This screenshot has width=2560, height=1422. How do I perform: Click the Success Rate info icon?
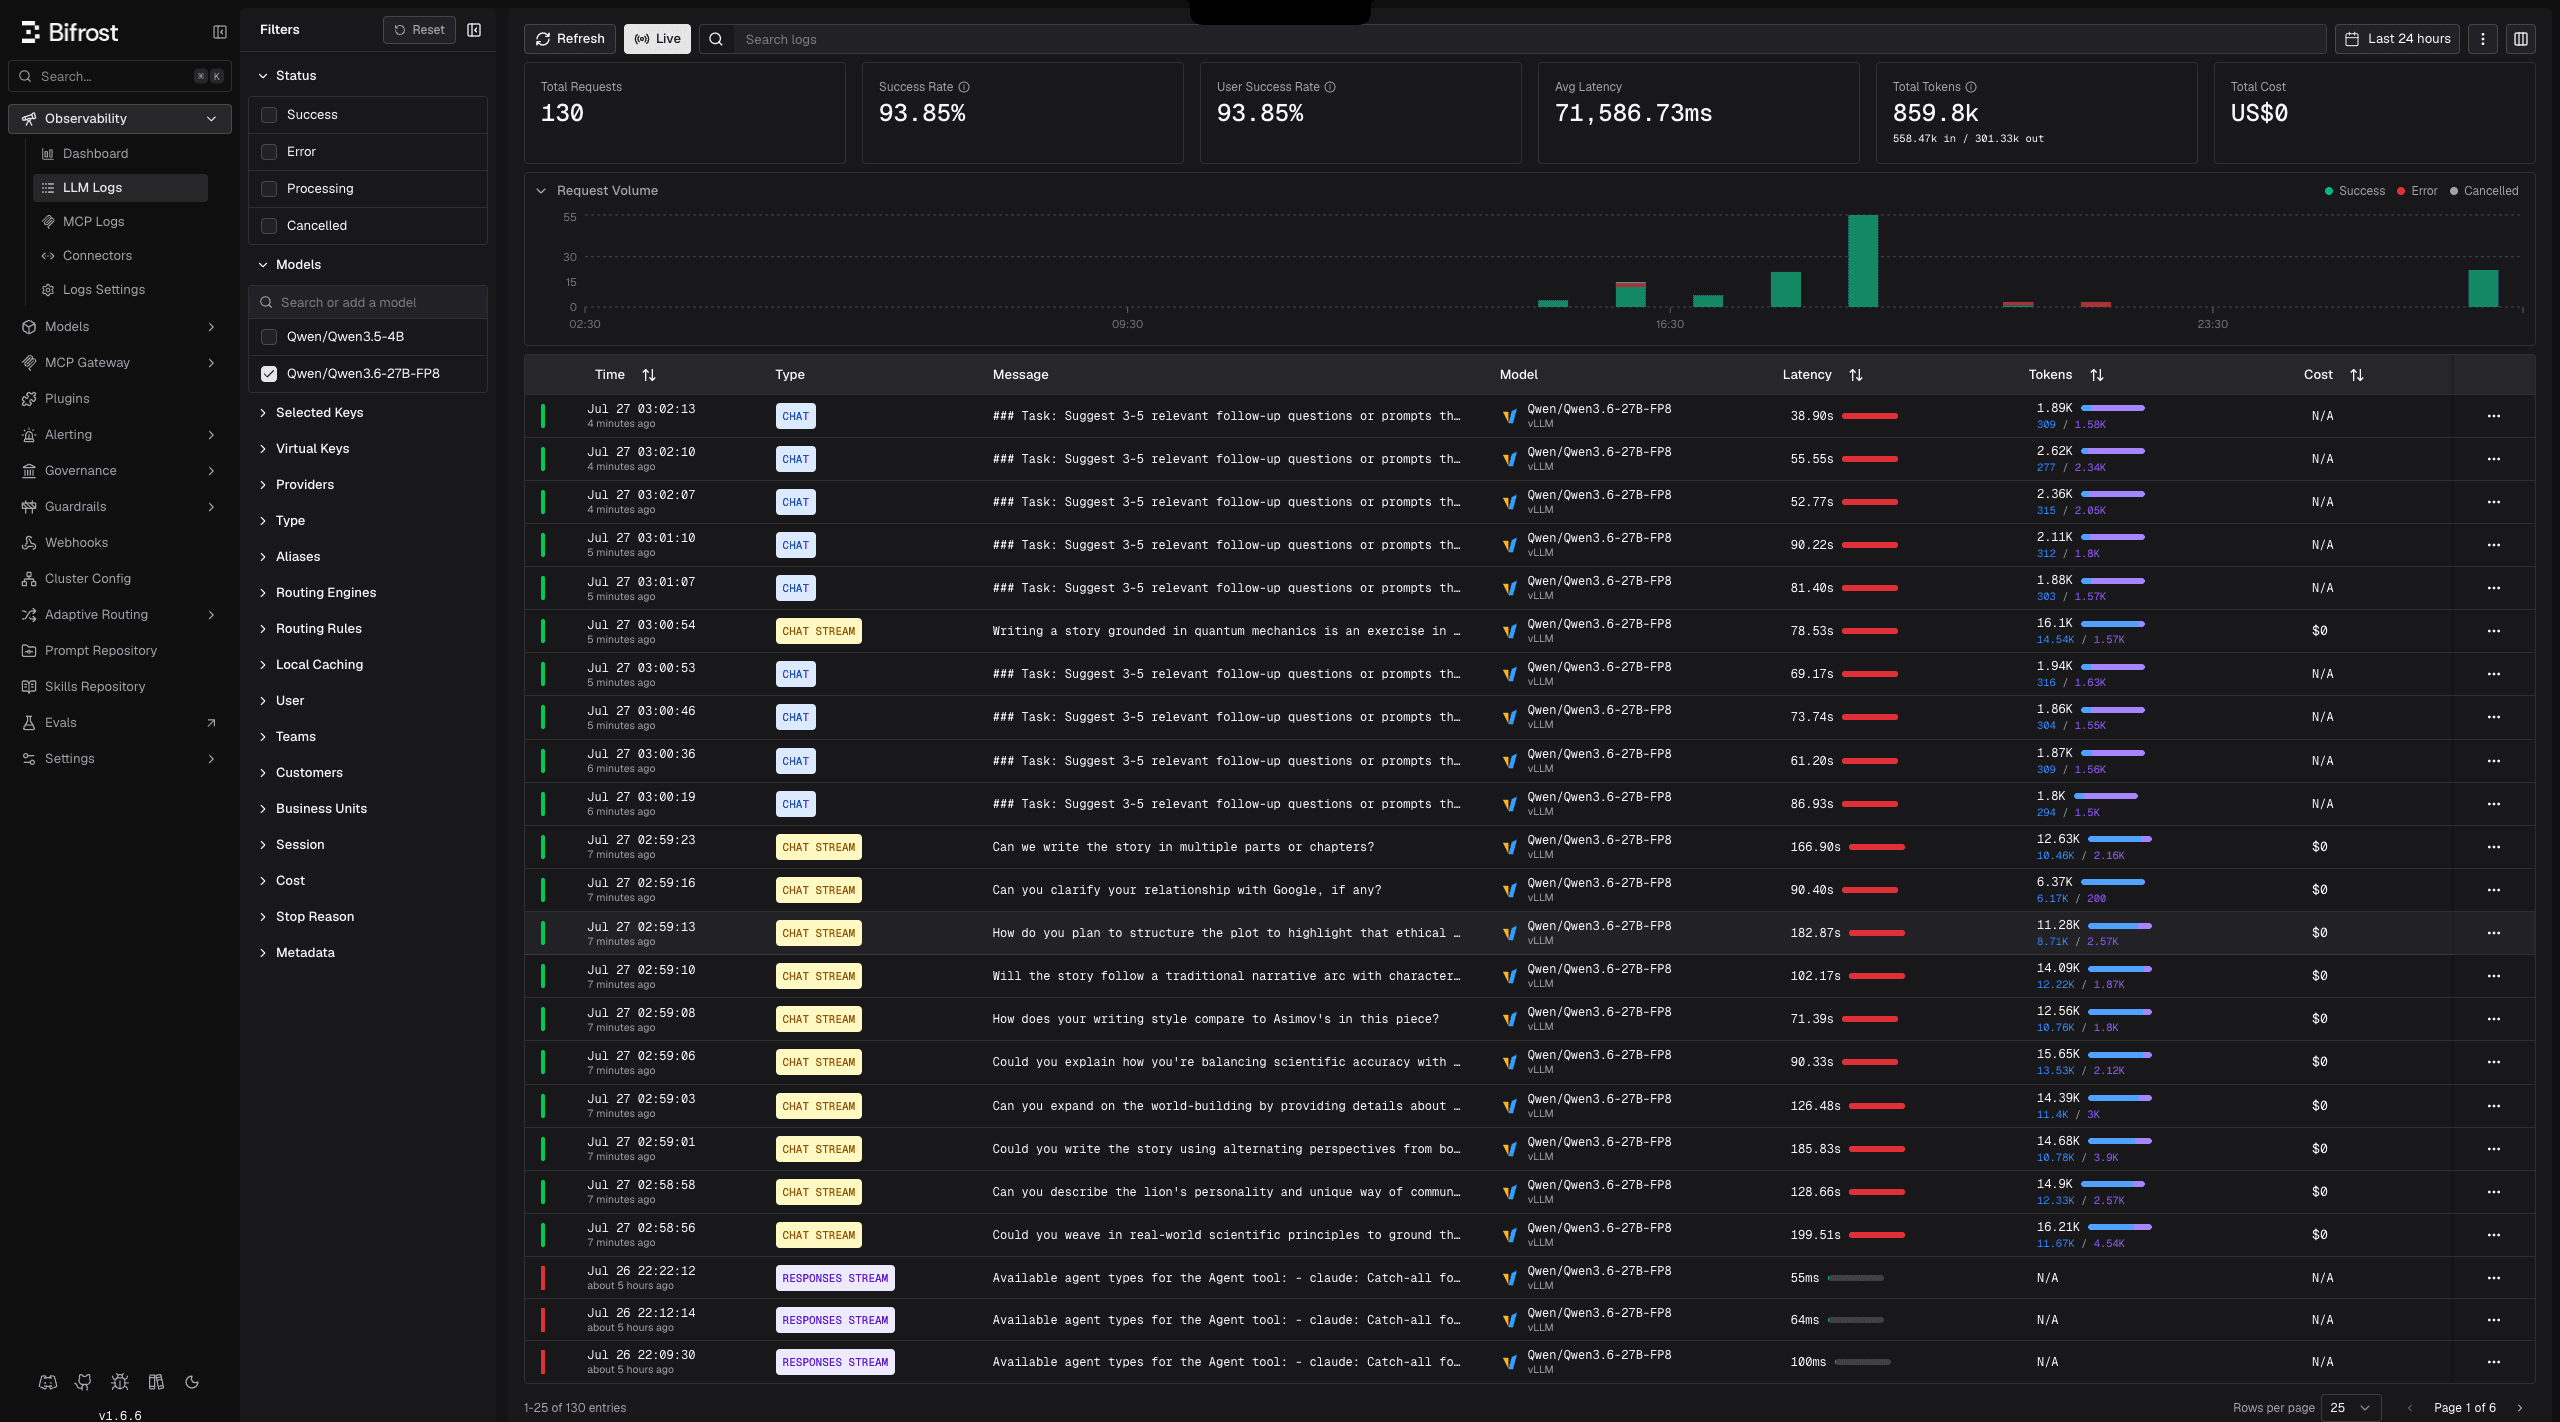(964, 87)
